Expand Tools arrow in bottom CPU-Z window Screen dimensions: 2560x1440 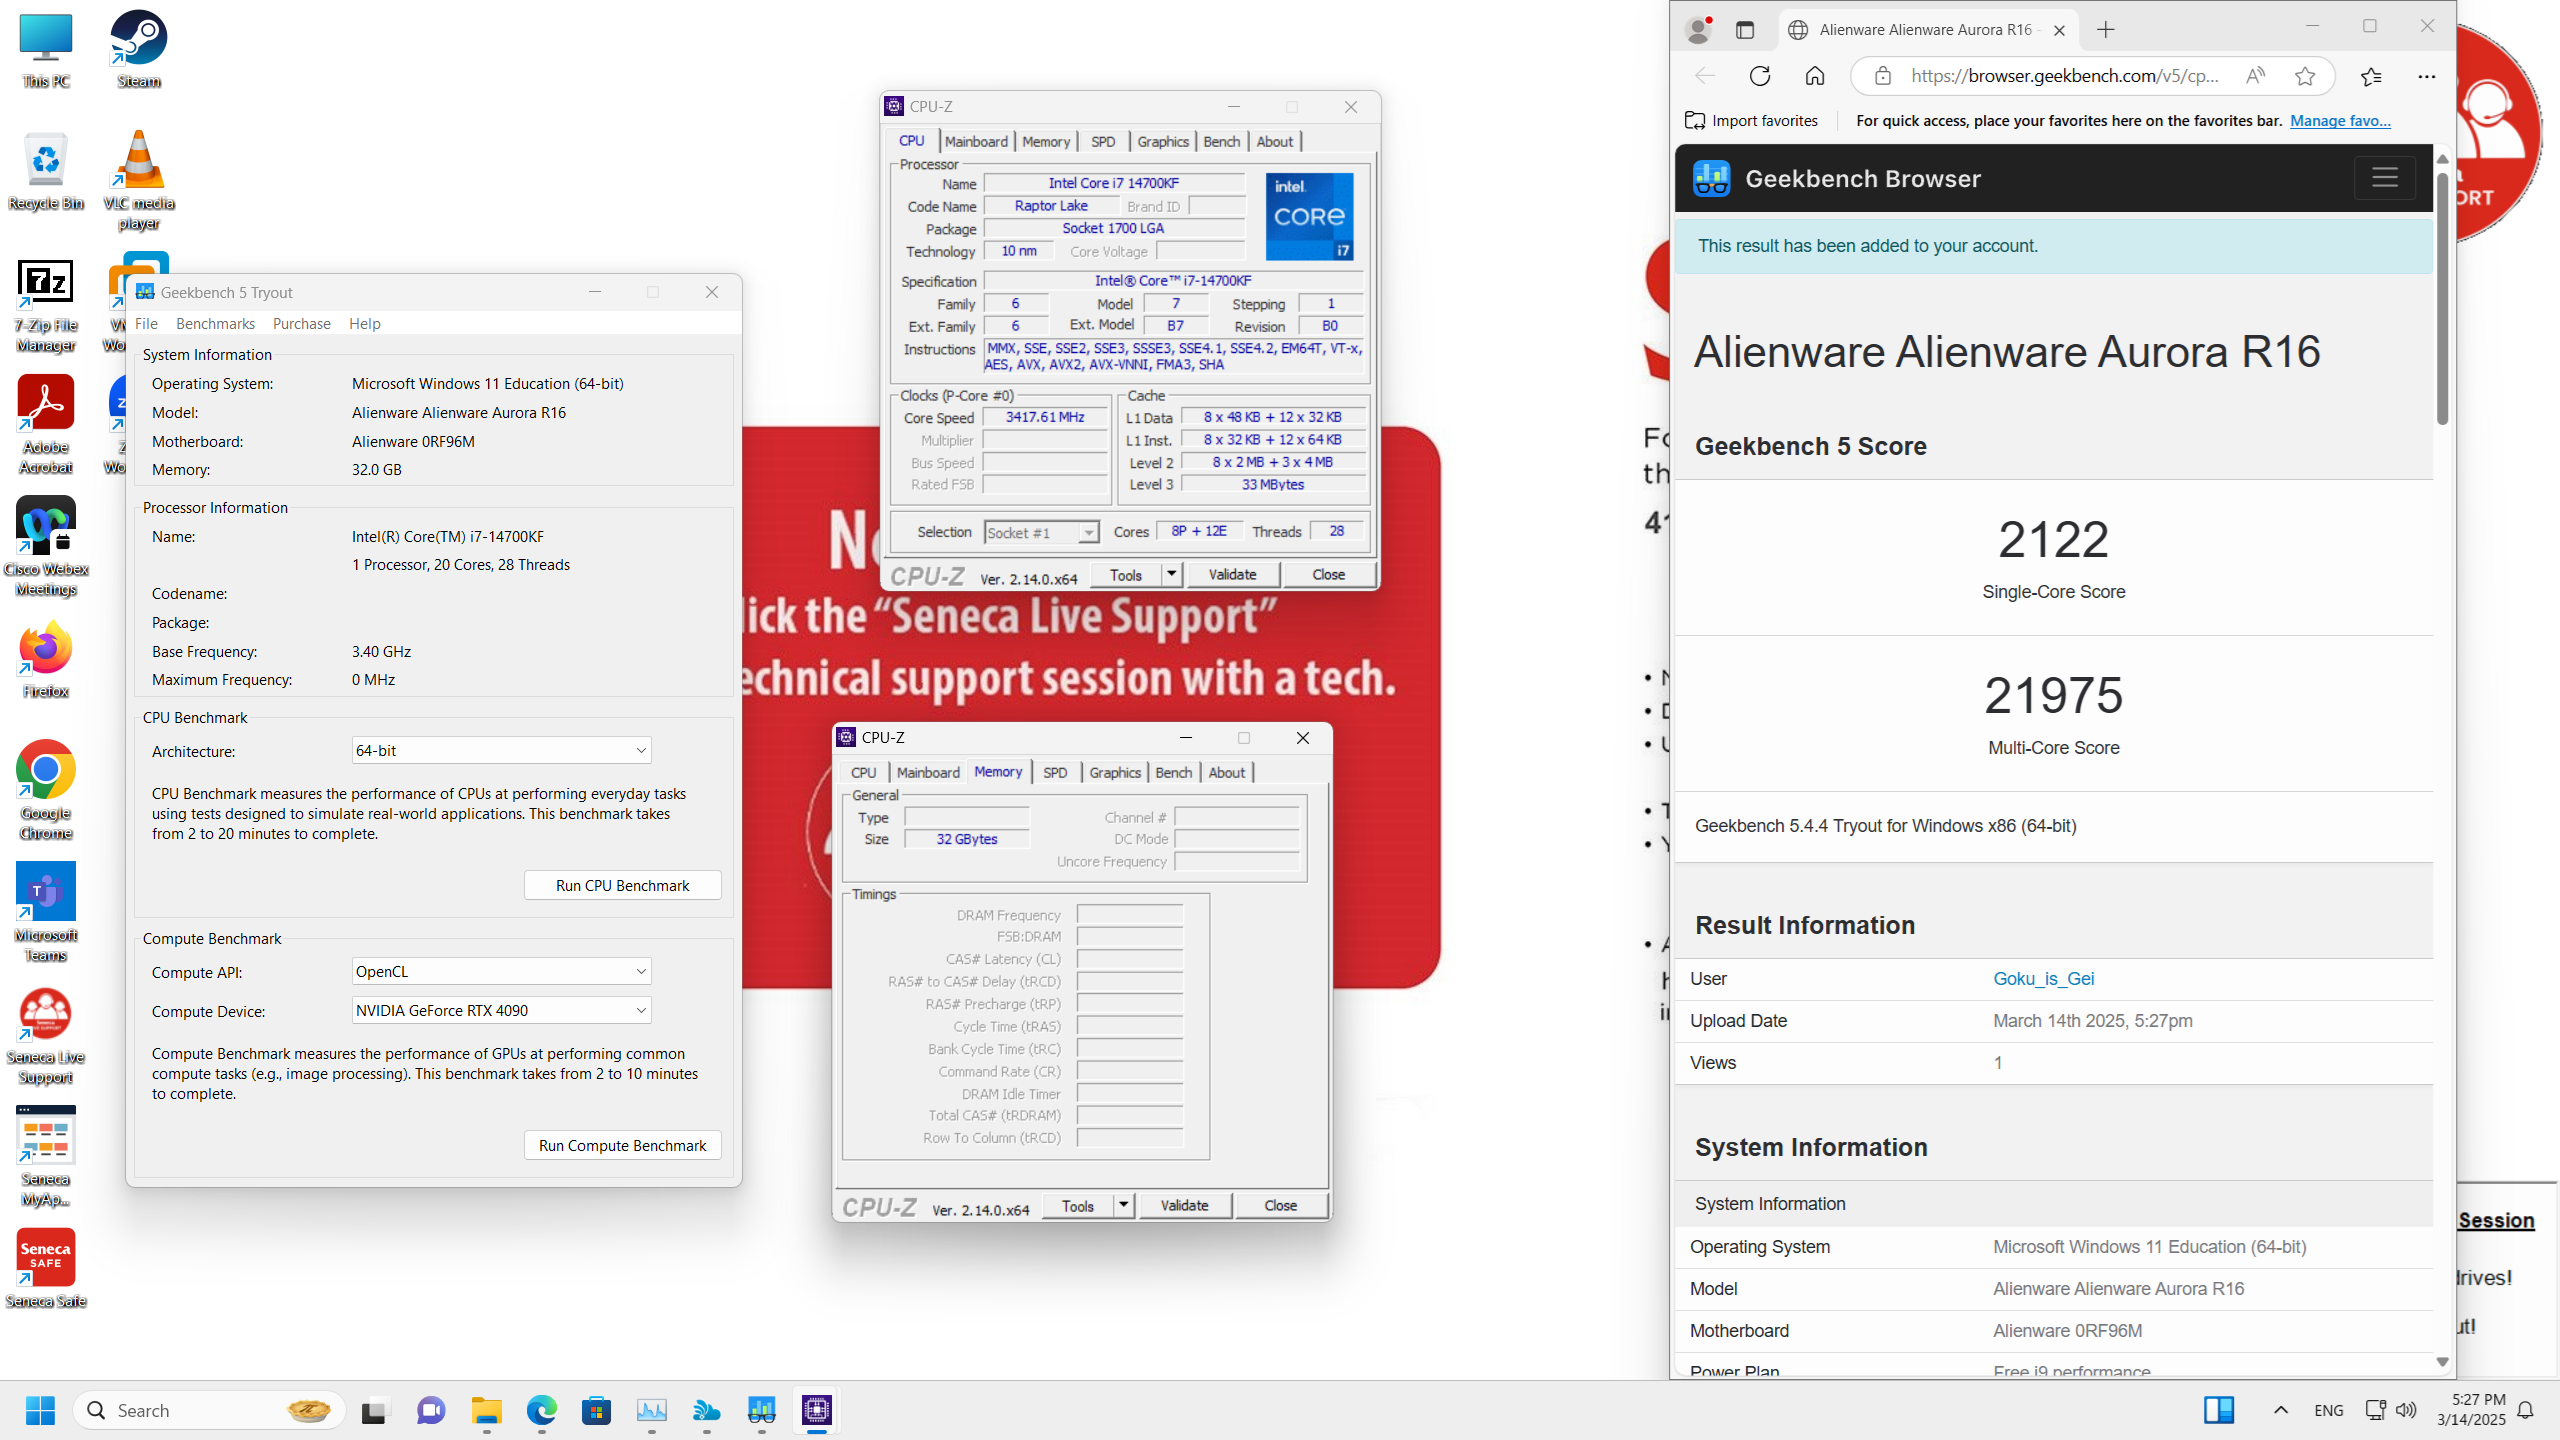[x=1123, y=1205]
